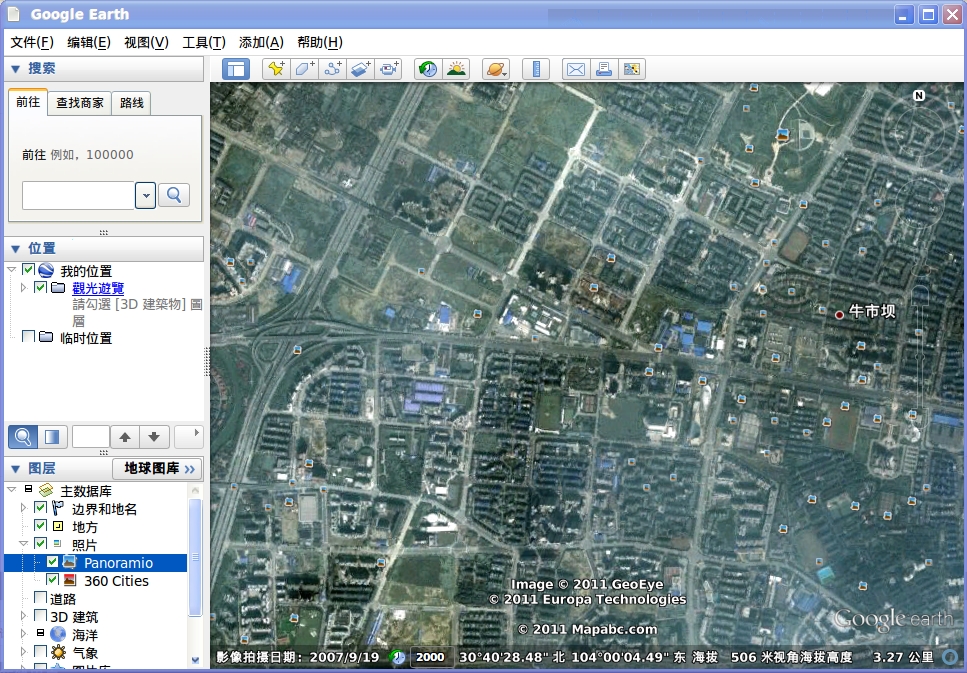This screenshot has height=673, width=967.
Task: Print the current view
Action: coord(604,69)
